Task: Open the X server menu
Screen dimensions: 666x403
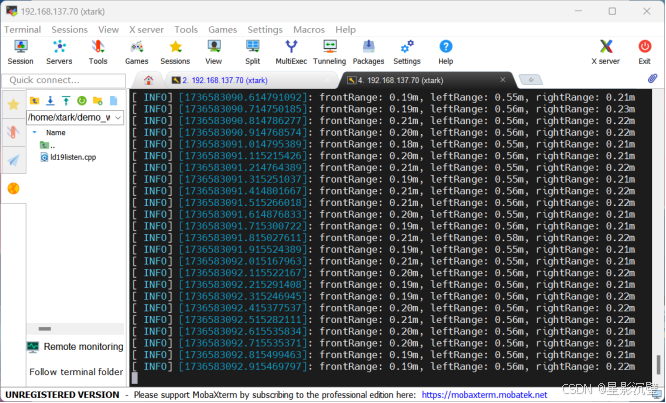Action: (x=146, y=30)
